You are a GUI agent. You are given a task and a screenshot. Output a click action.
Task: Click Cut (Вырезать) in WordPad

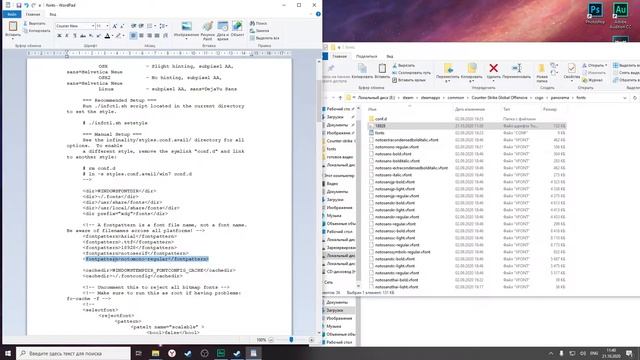[34, 23]
